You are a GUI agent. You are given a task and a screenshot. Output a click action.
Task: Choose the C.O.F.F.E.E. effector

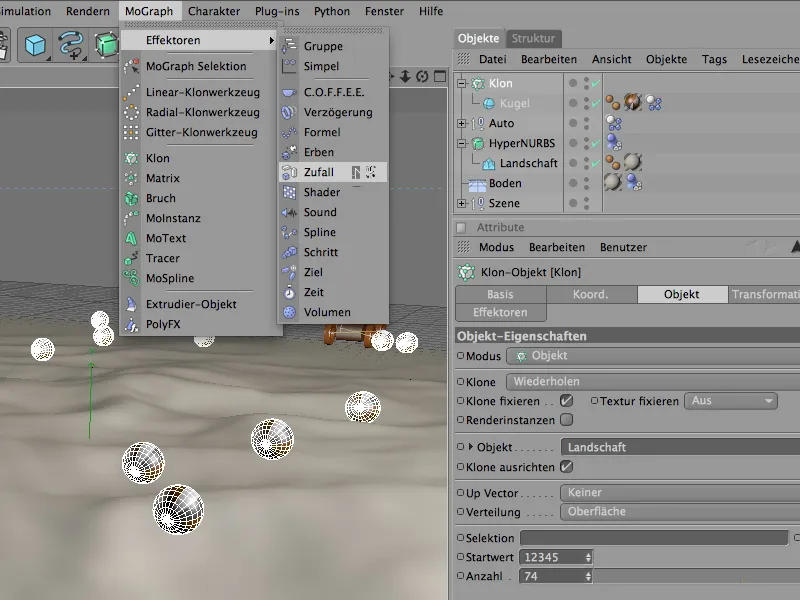tap(333, 92)
